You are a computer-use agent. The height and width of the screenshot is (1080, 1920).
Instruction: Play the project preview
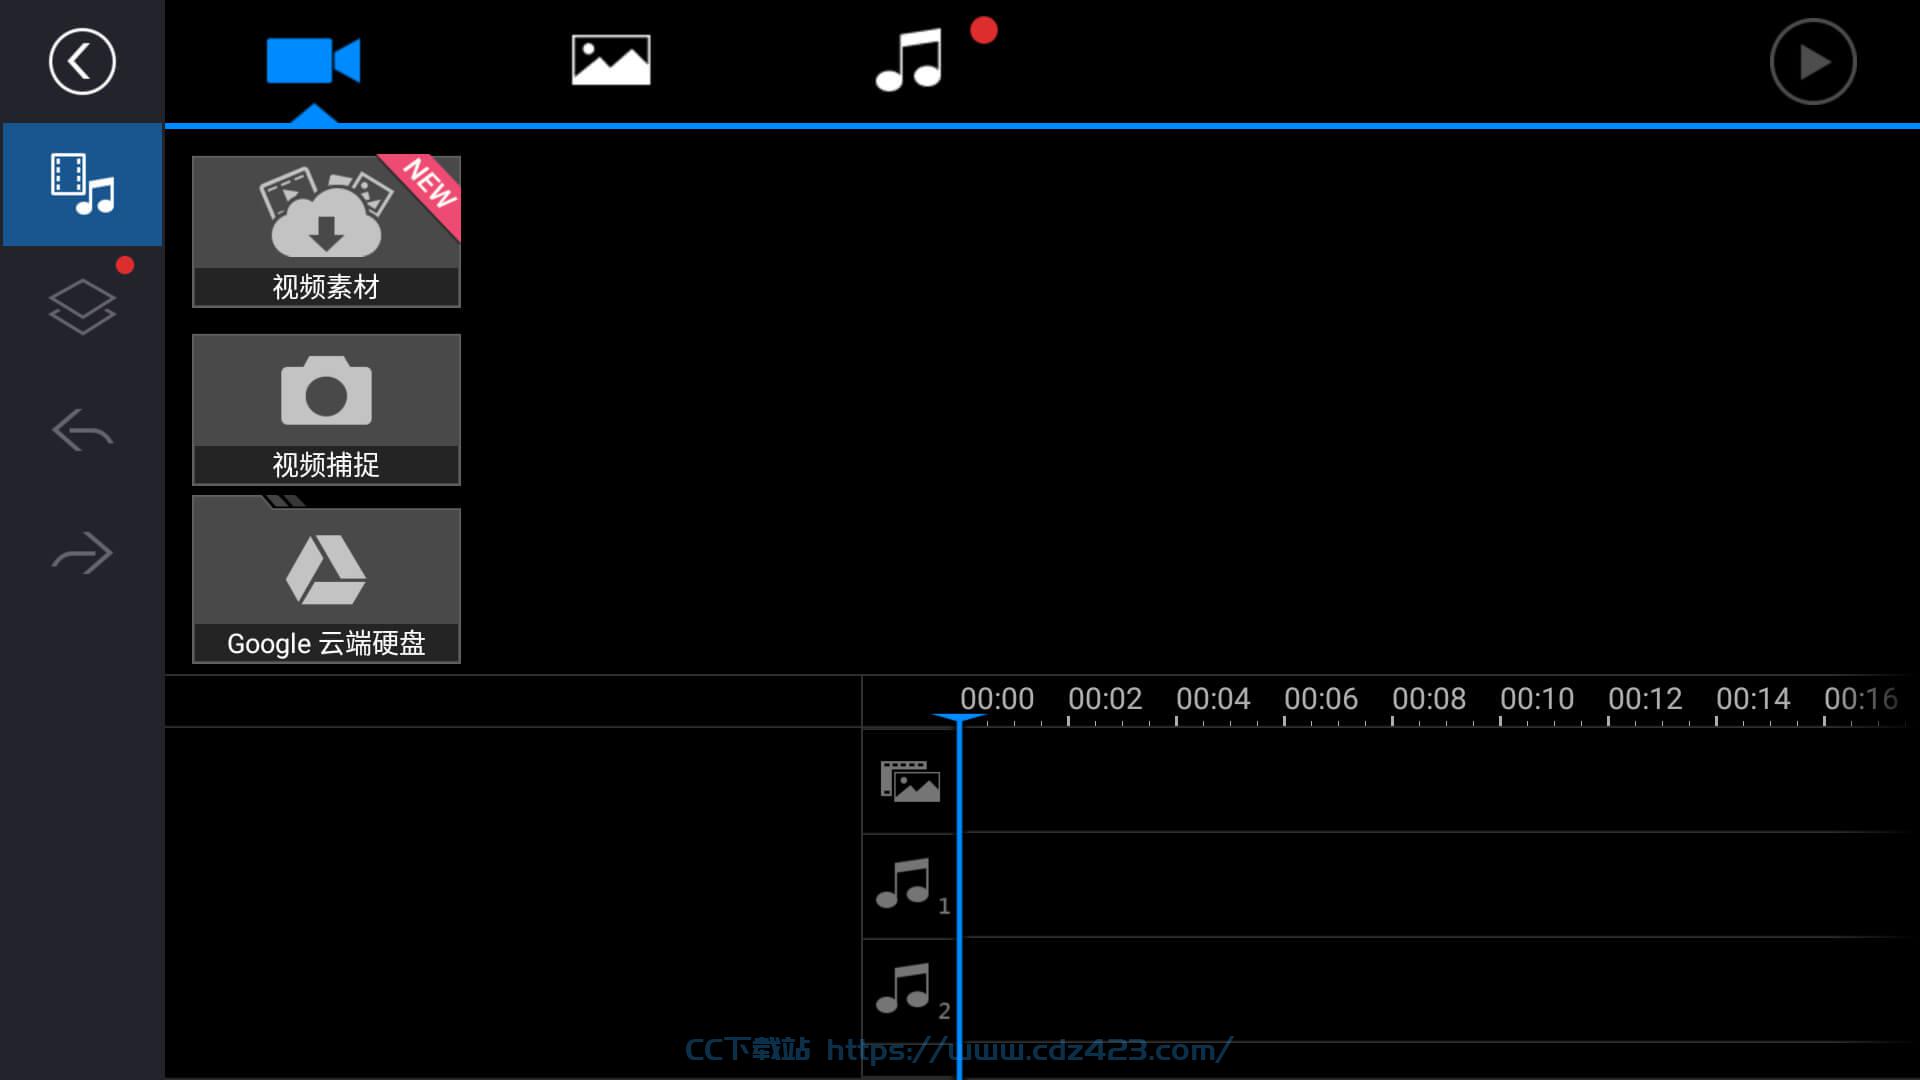(x=1813, y=62)
